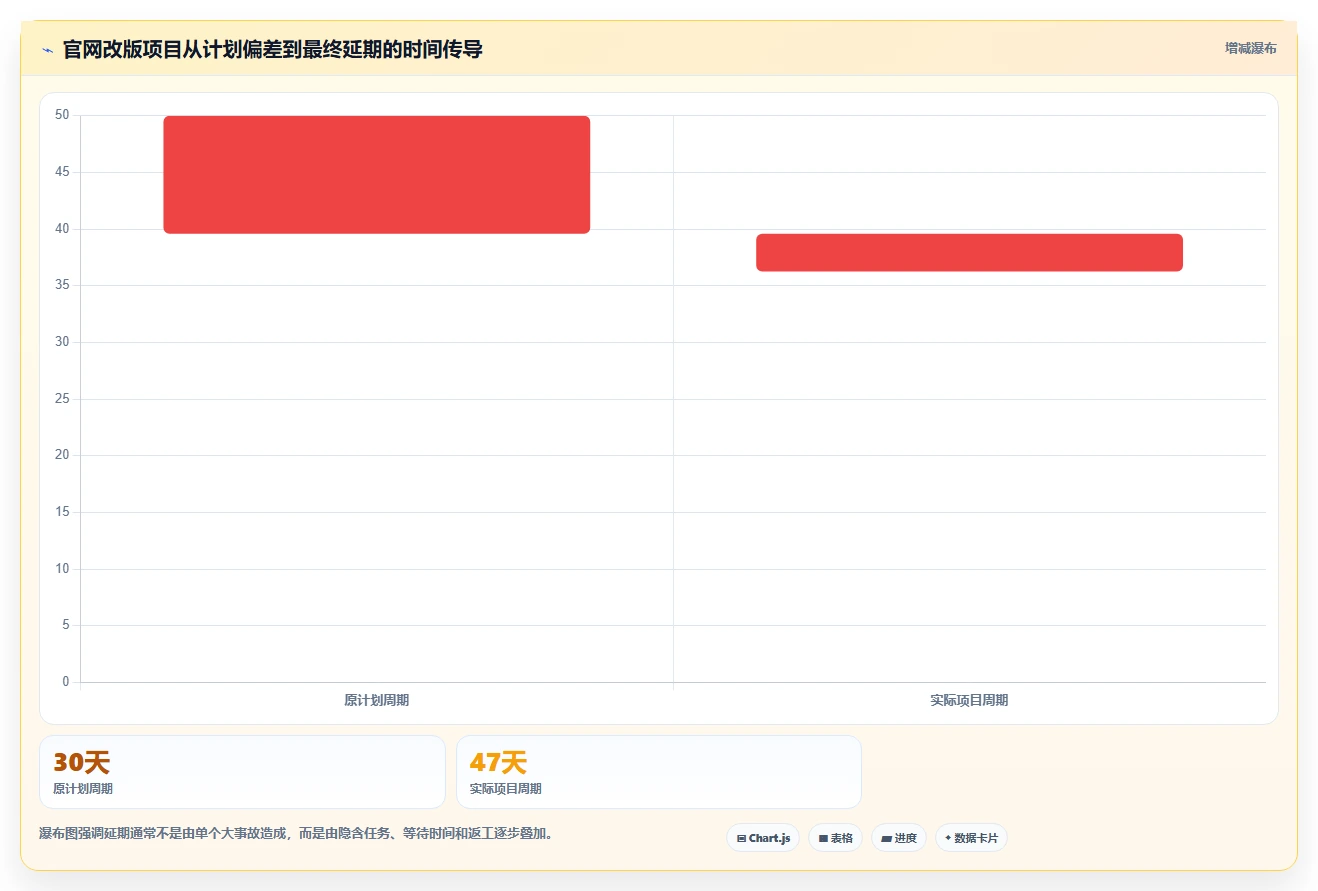Click y-axis value 50
Screen dimensions: 1318x891
pos(62,115)
